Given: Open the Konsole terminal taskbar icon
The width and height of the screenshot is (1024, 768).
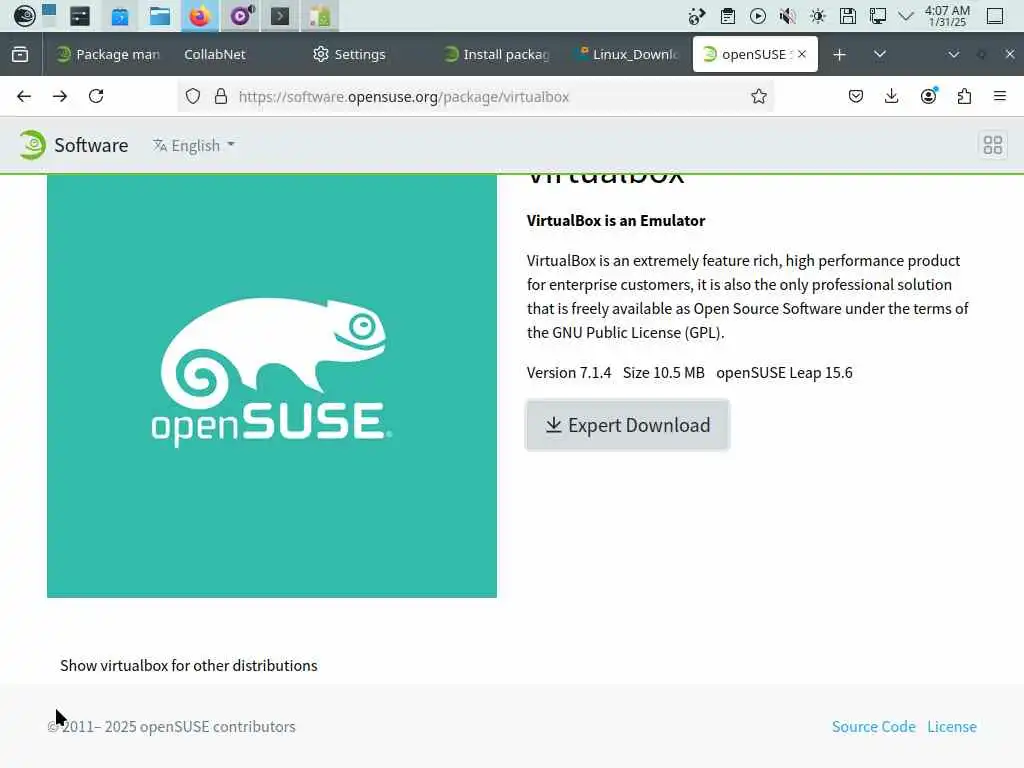Looking at the screenshot, I should pyautogui.click(x=280, y=16).
